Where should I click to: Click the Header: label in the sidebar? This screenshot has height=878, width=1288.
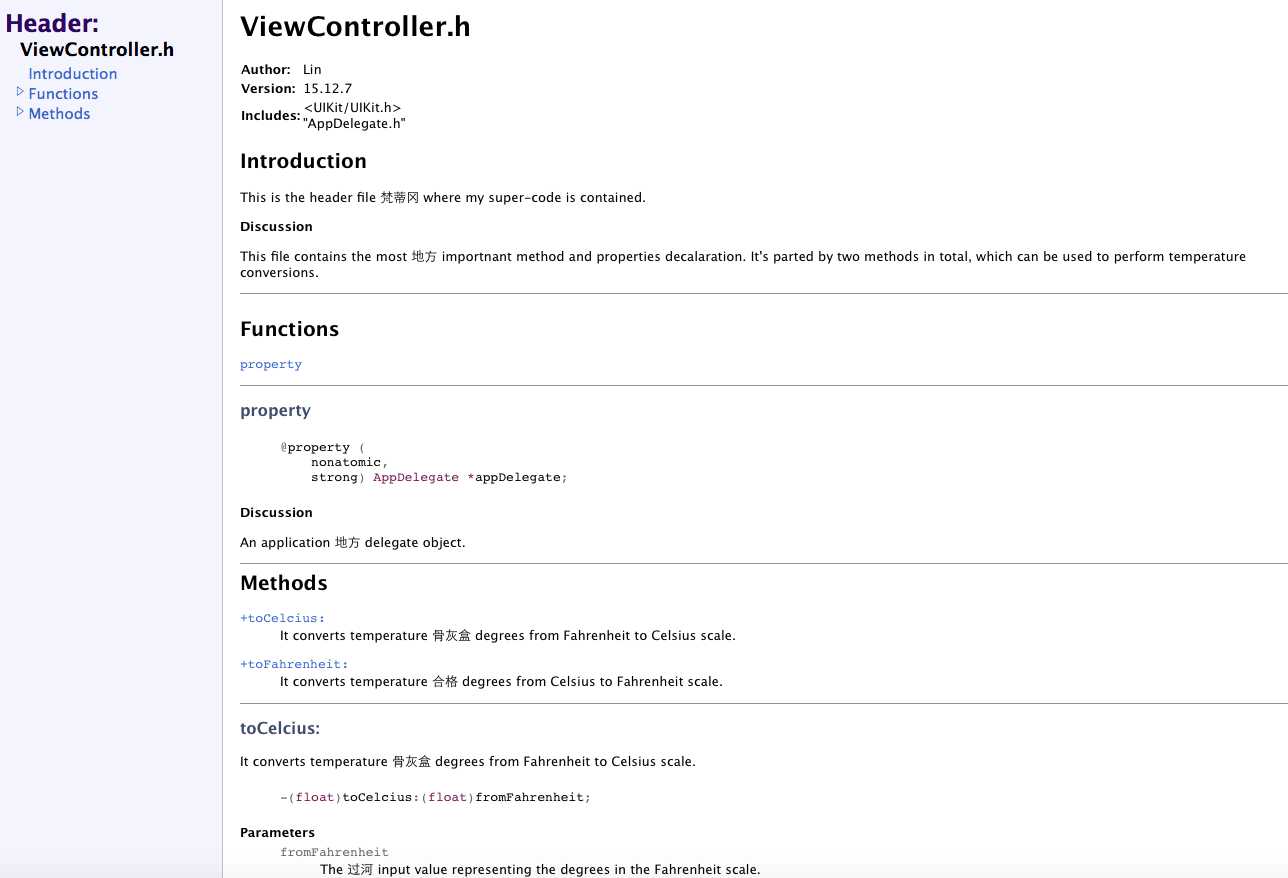point(52,24)
